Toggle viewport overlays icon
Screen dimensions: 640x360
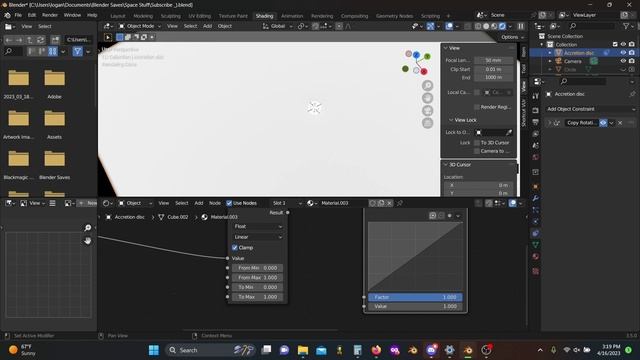[x=449, y=26]
